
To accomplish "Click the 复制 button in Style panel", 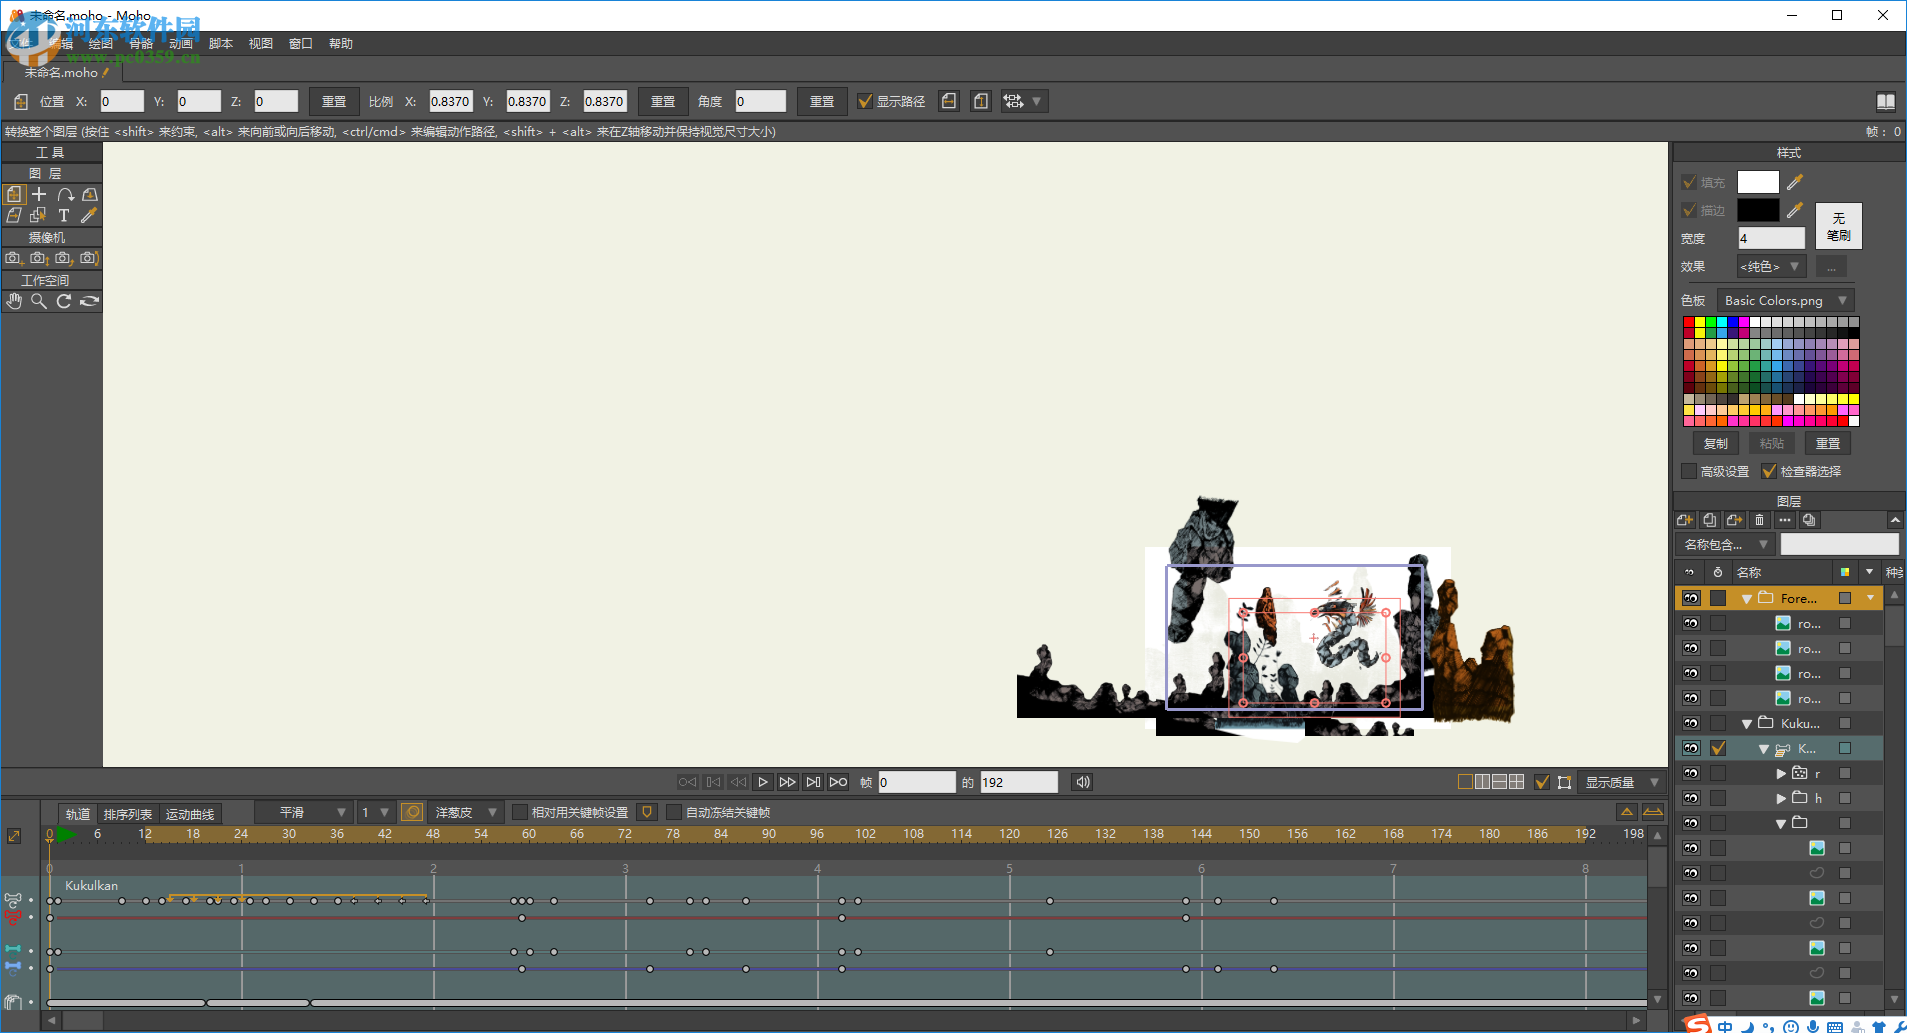I will [x=1716, y=443].
